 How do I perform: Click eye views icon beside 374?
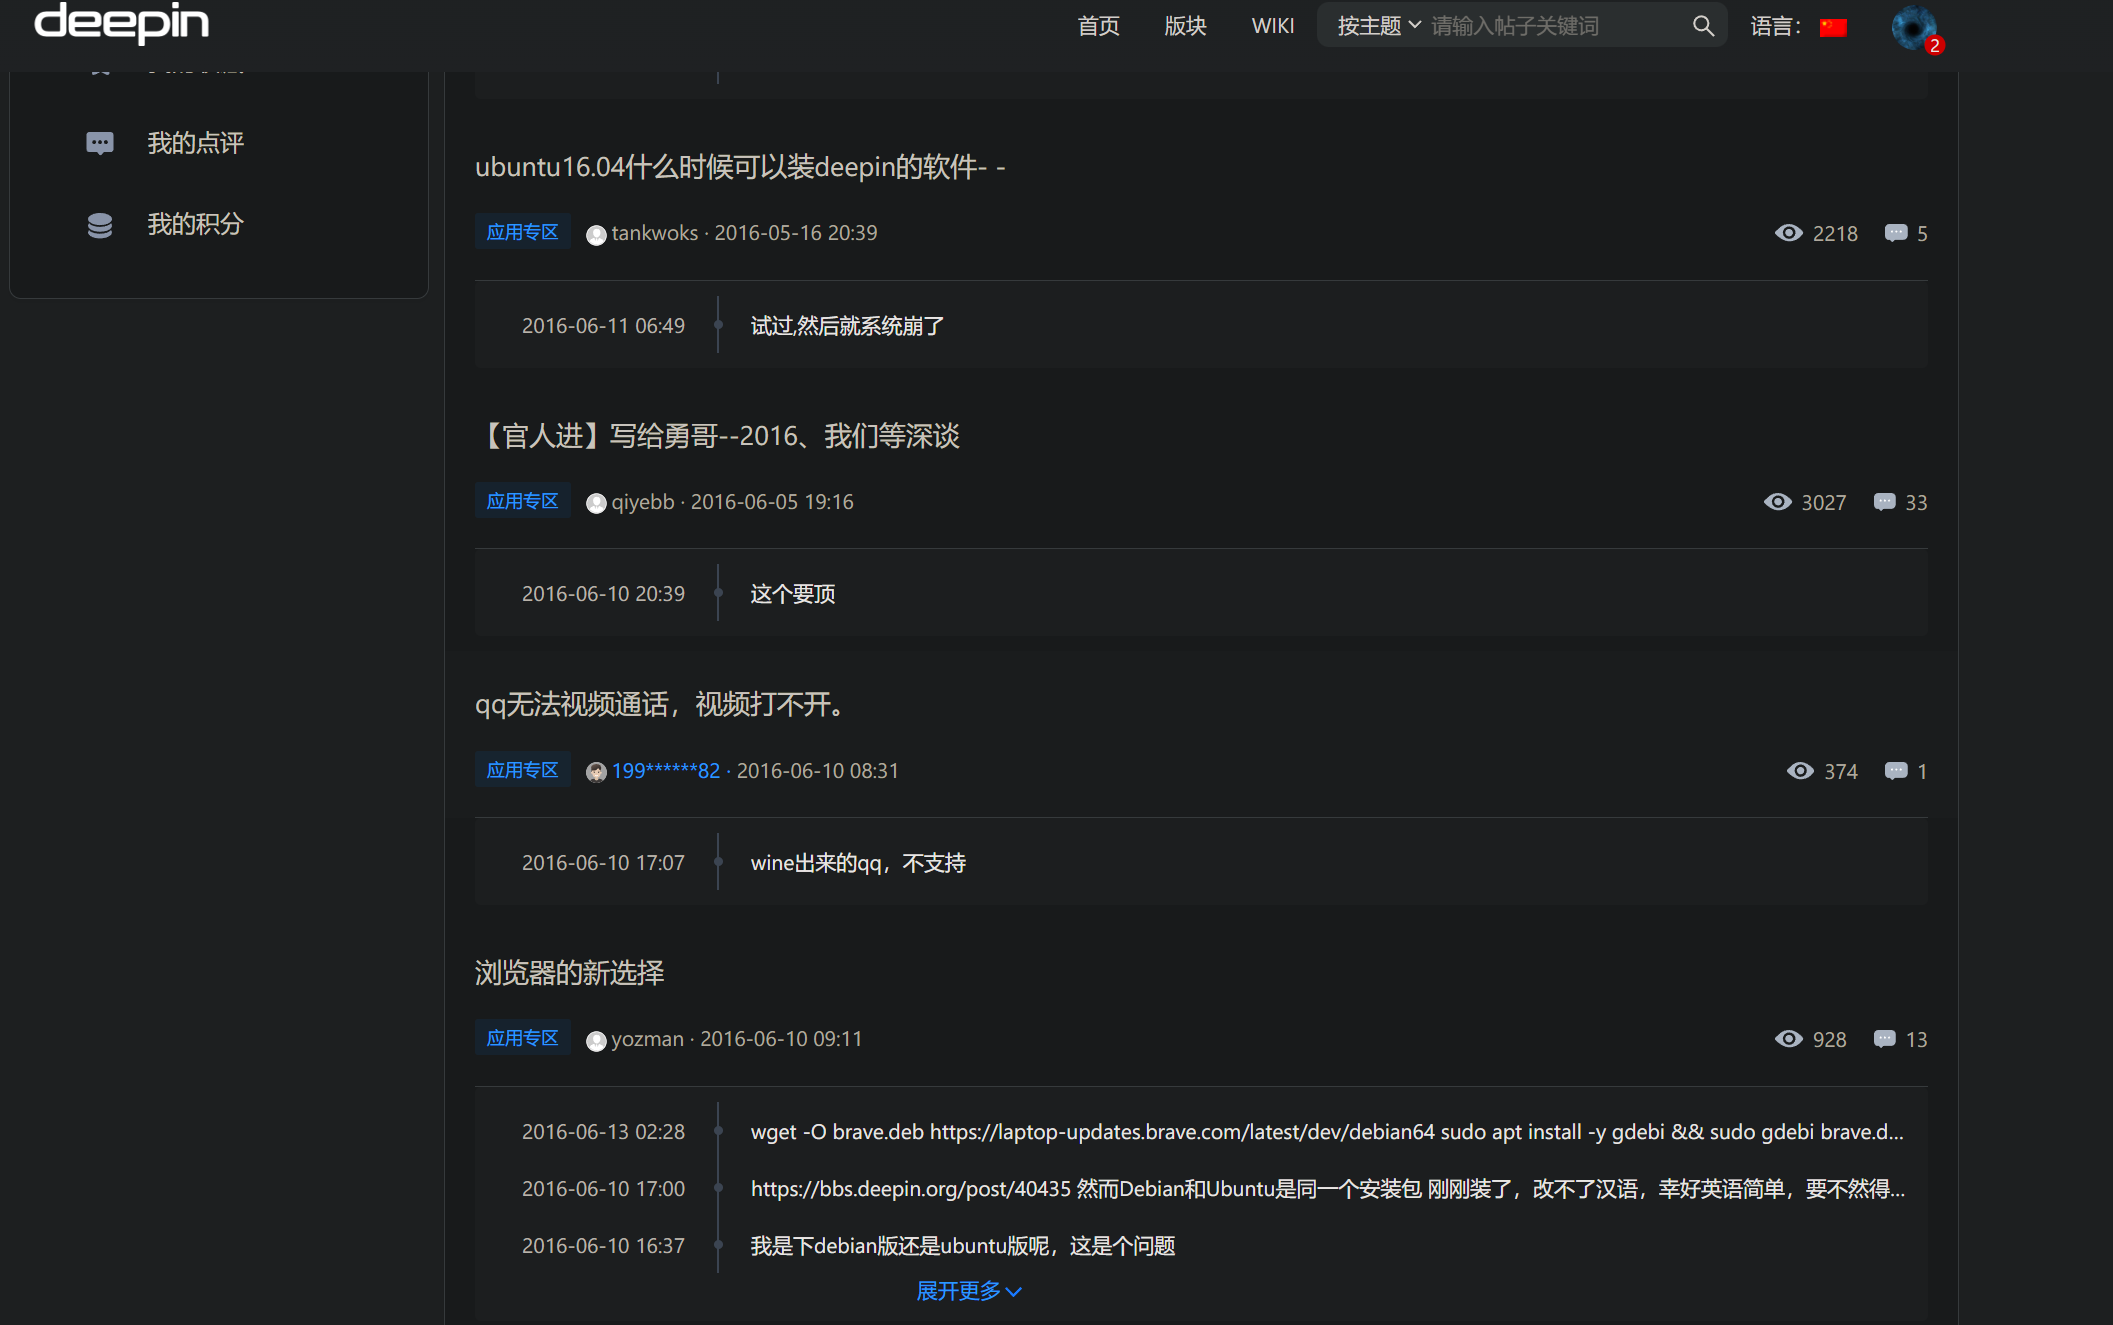coord(1800,771)
